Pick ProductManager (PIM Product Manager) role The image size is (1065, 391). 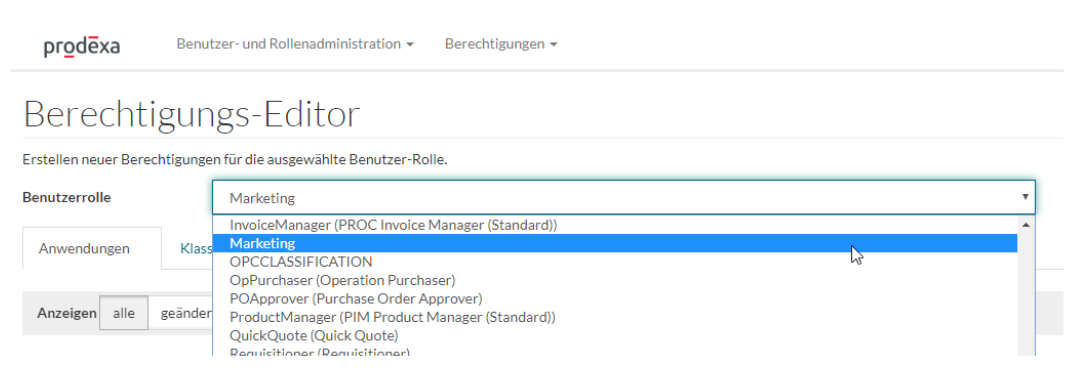(615, 316)
